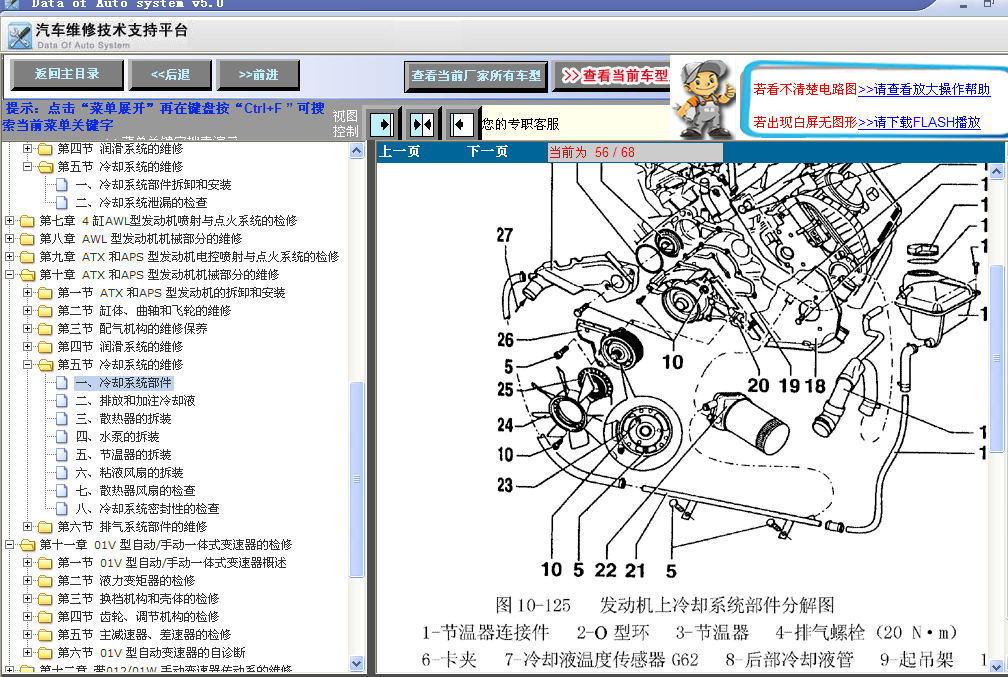Click document icon beside 四、水泵的拆装
The image size is (1008, 677).
62,437
